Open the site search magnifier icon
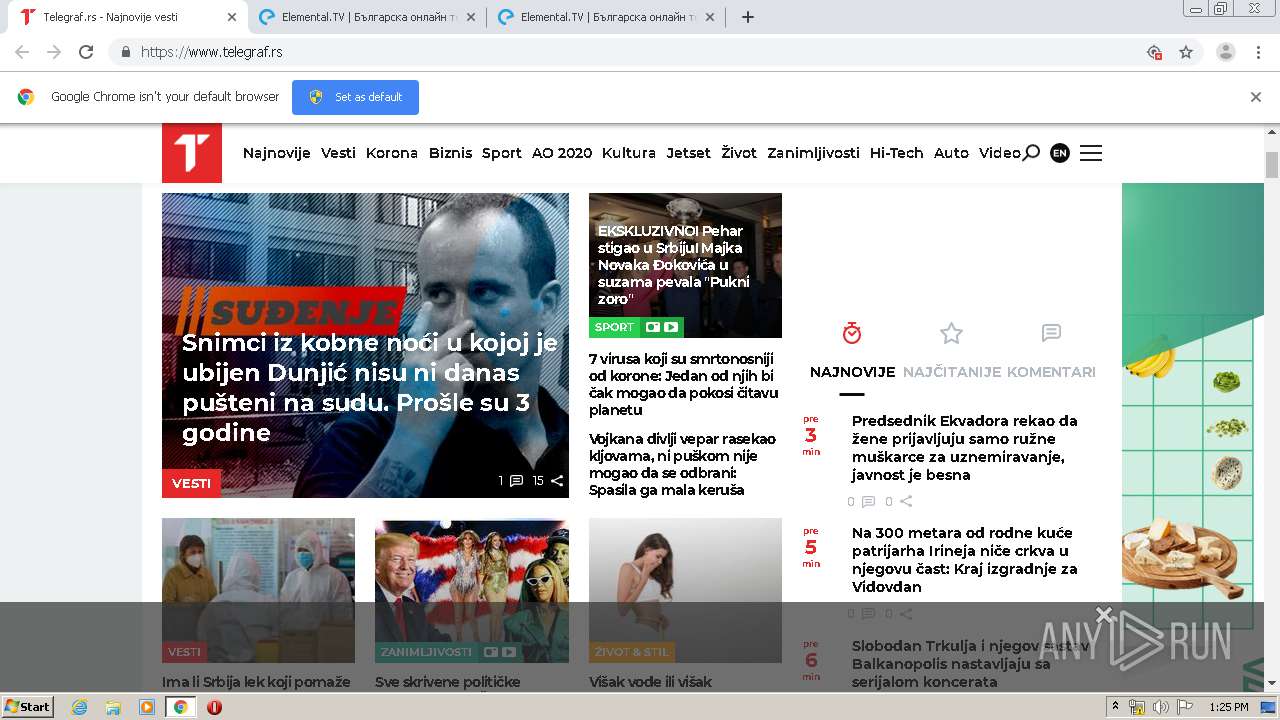 point(1031,153)
